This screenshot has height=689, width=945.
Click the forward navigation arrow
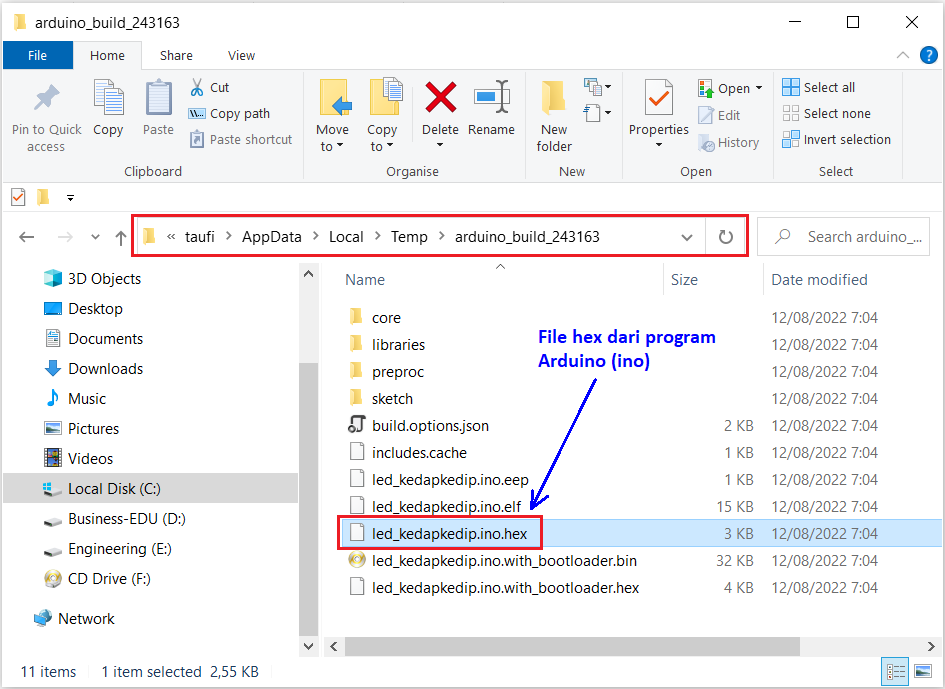64,237
